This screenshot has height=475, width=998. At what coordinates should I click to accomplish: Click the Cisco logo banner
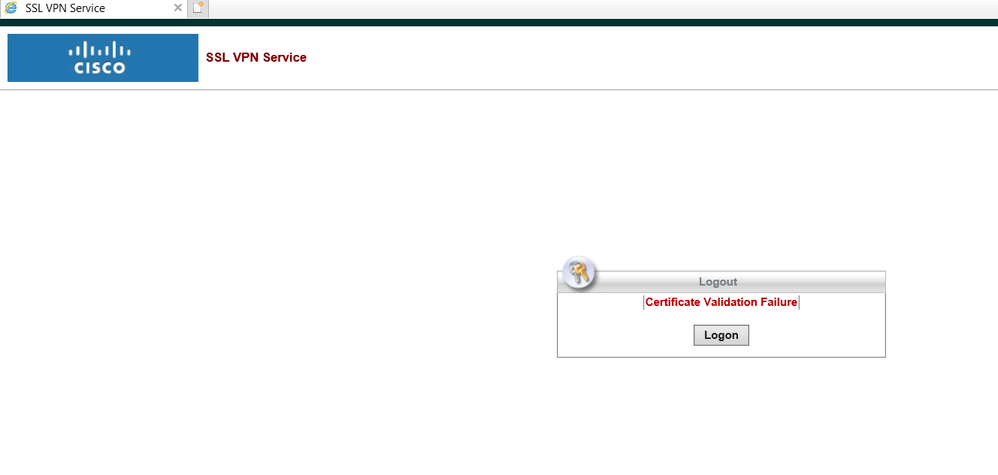(102, 58)
